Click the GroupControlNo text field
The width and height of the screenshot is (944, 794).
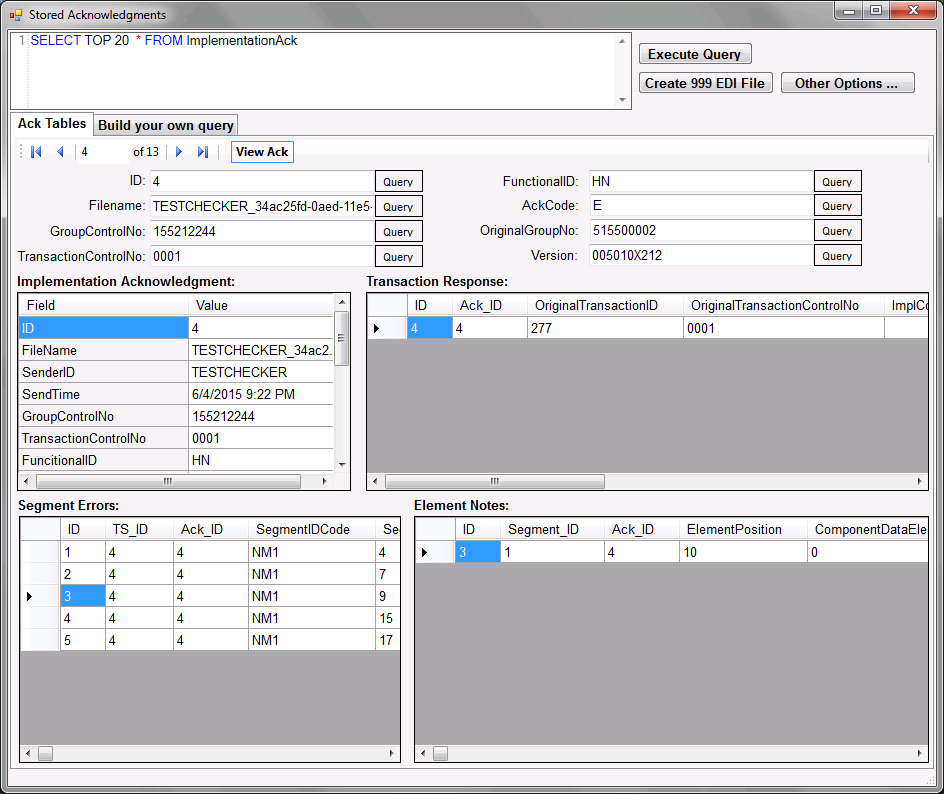click(x=261, y=231)
